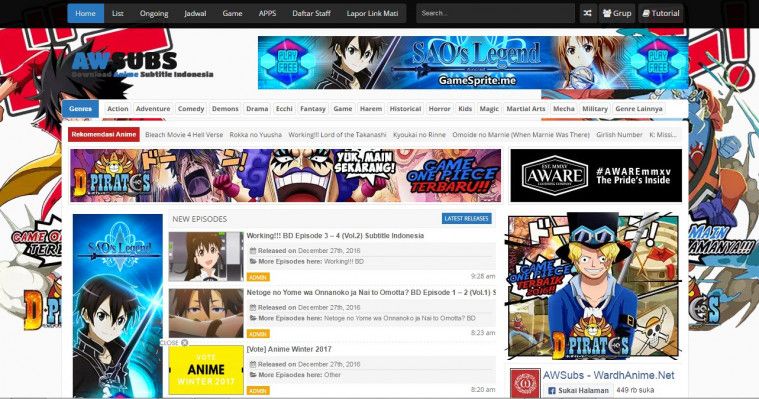The image size is (759, 399).
Task: Click the D-Pirates One Piece wide banner
Action: point(286,175)
